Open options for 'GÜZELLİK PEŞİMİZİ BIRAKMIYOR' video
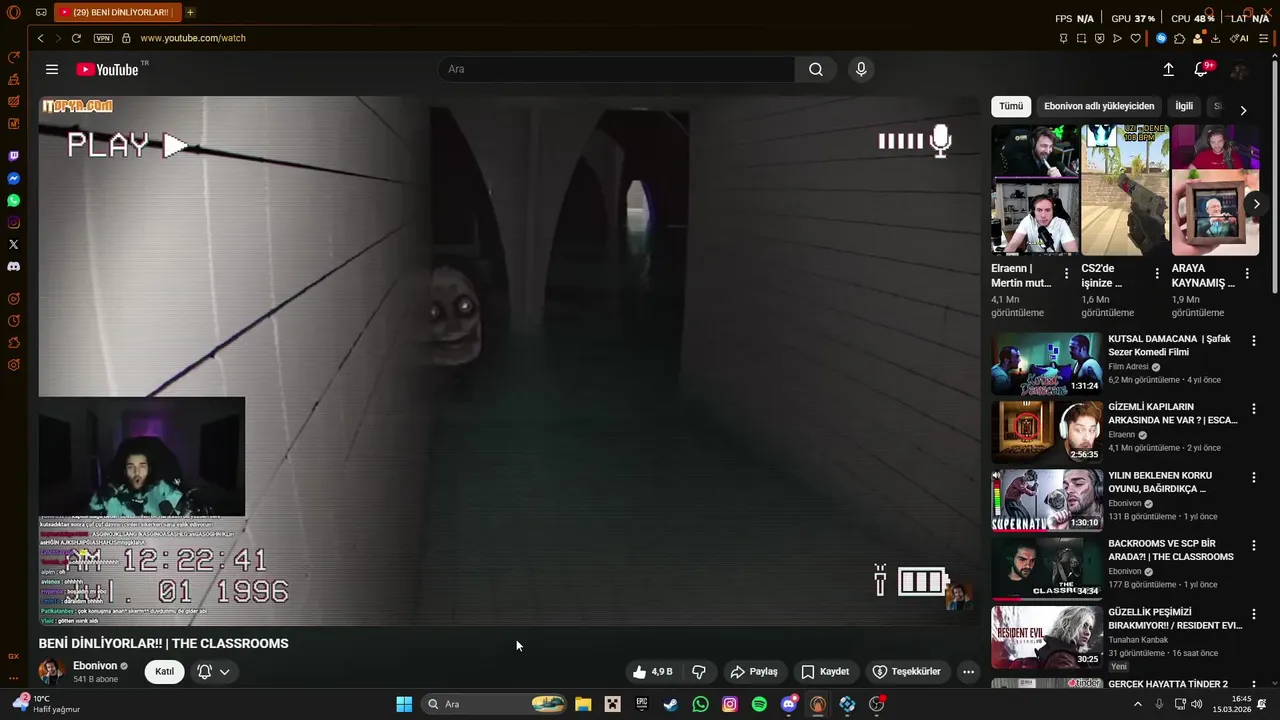The image size is (1280, 720). tap(1254, 613)
